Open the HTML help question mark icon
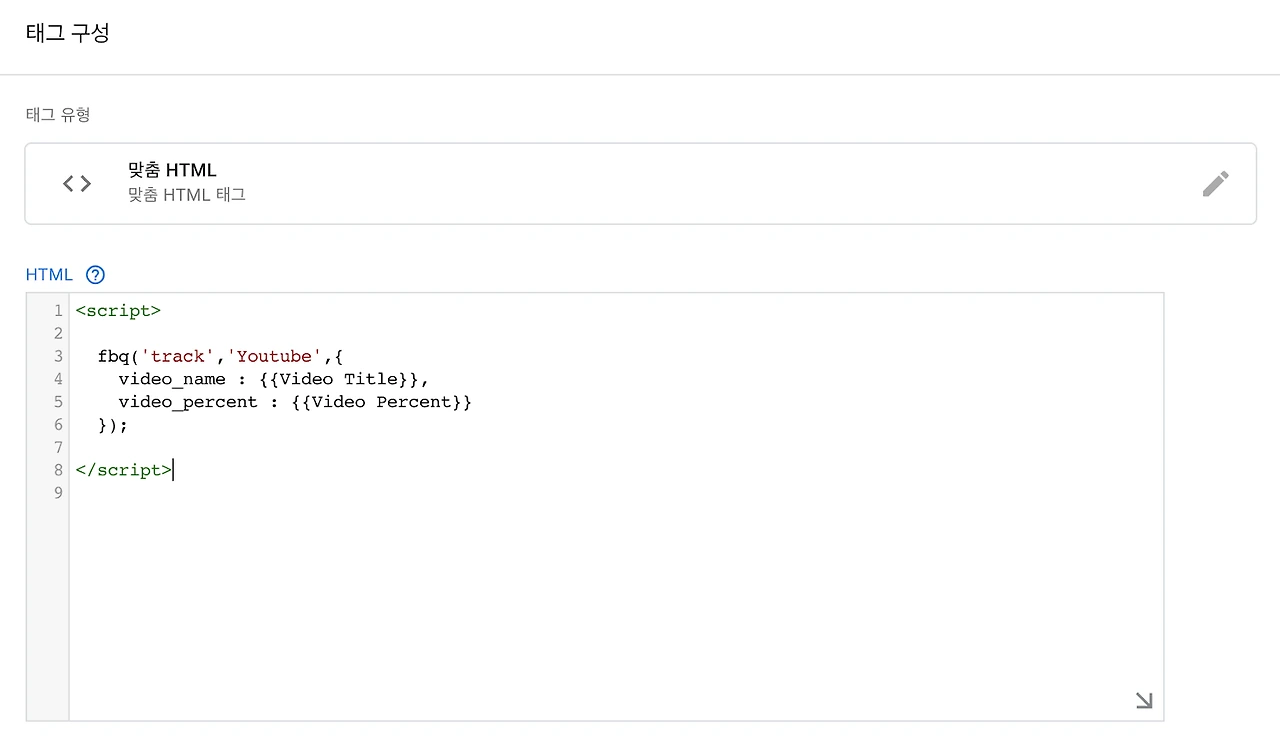 click(95, 275)
